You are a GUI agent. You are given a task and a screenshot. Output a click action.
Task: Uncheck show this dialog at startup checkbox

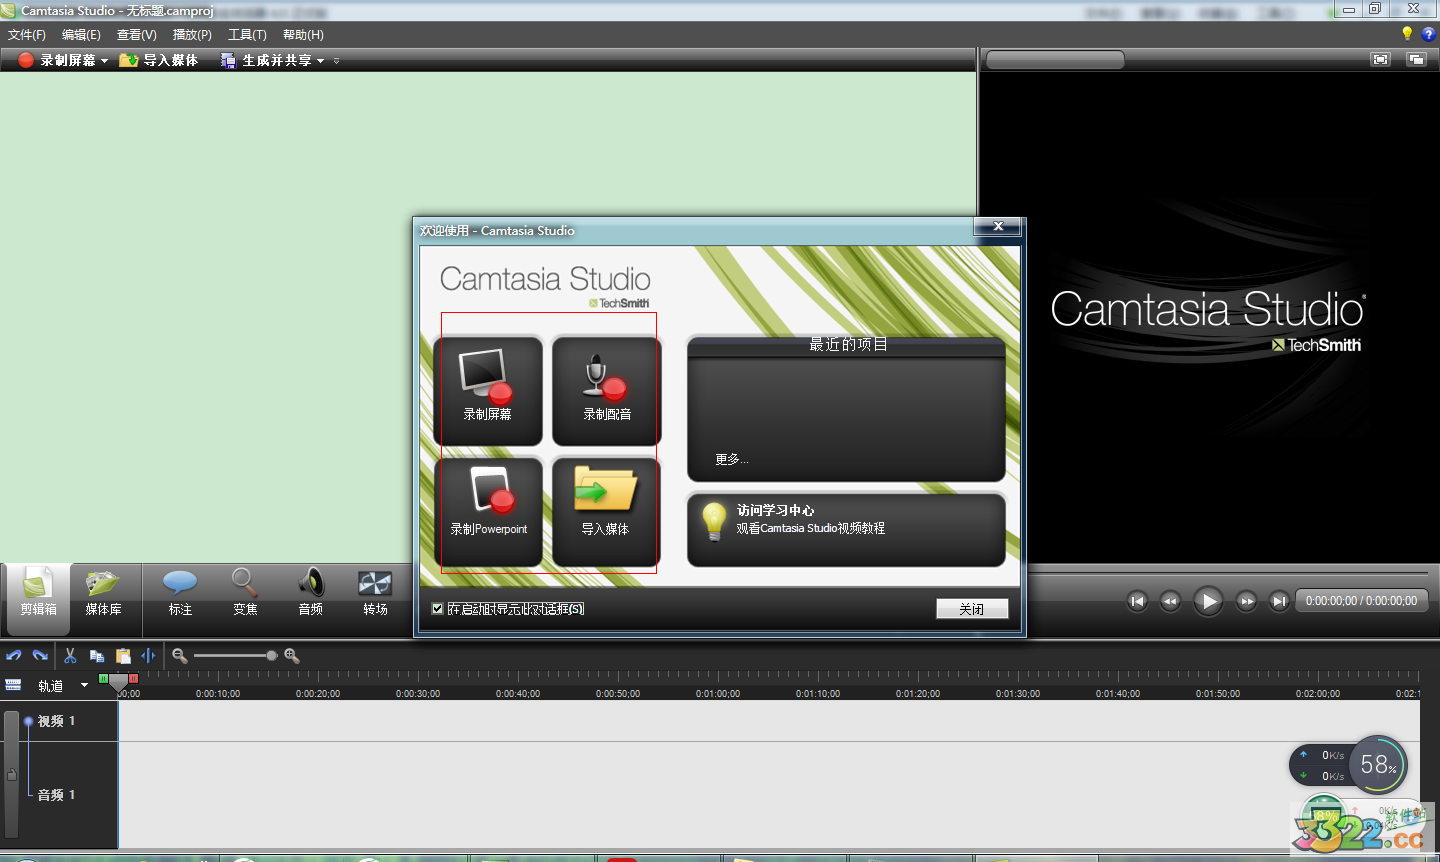[437, 609]
